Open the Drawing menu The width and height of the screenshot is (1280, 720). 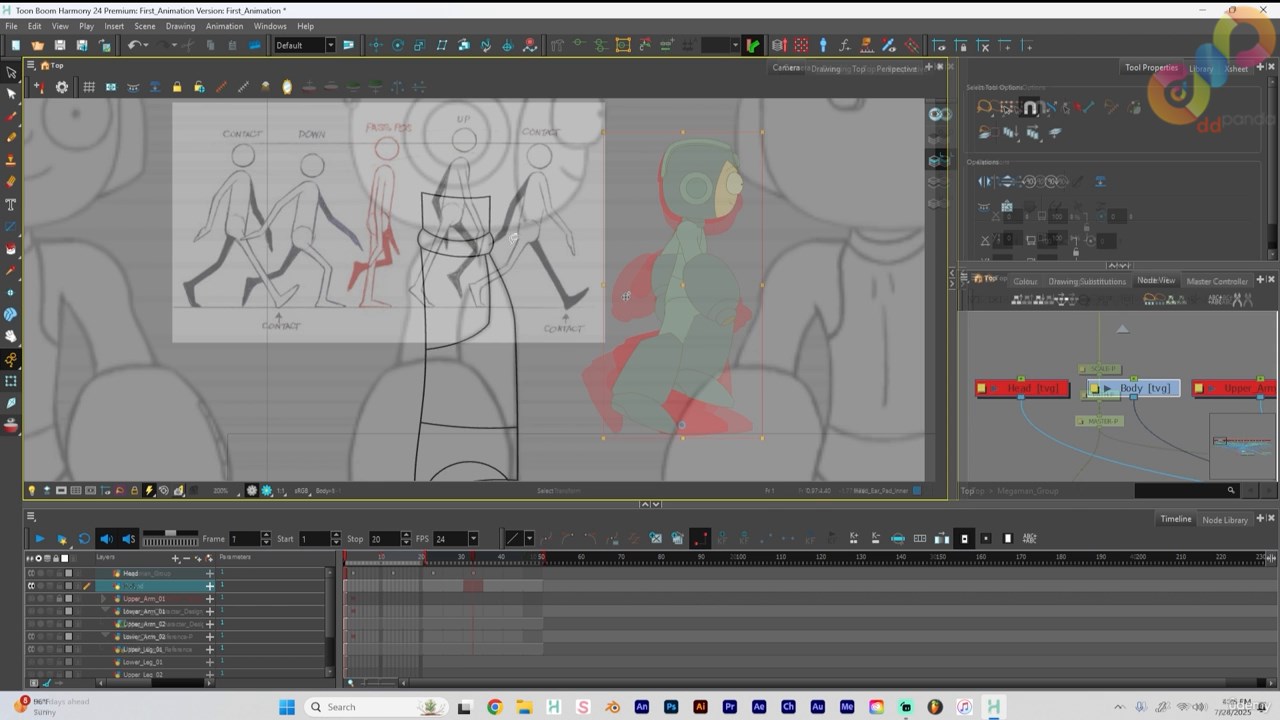[x=180, y=26]
